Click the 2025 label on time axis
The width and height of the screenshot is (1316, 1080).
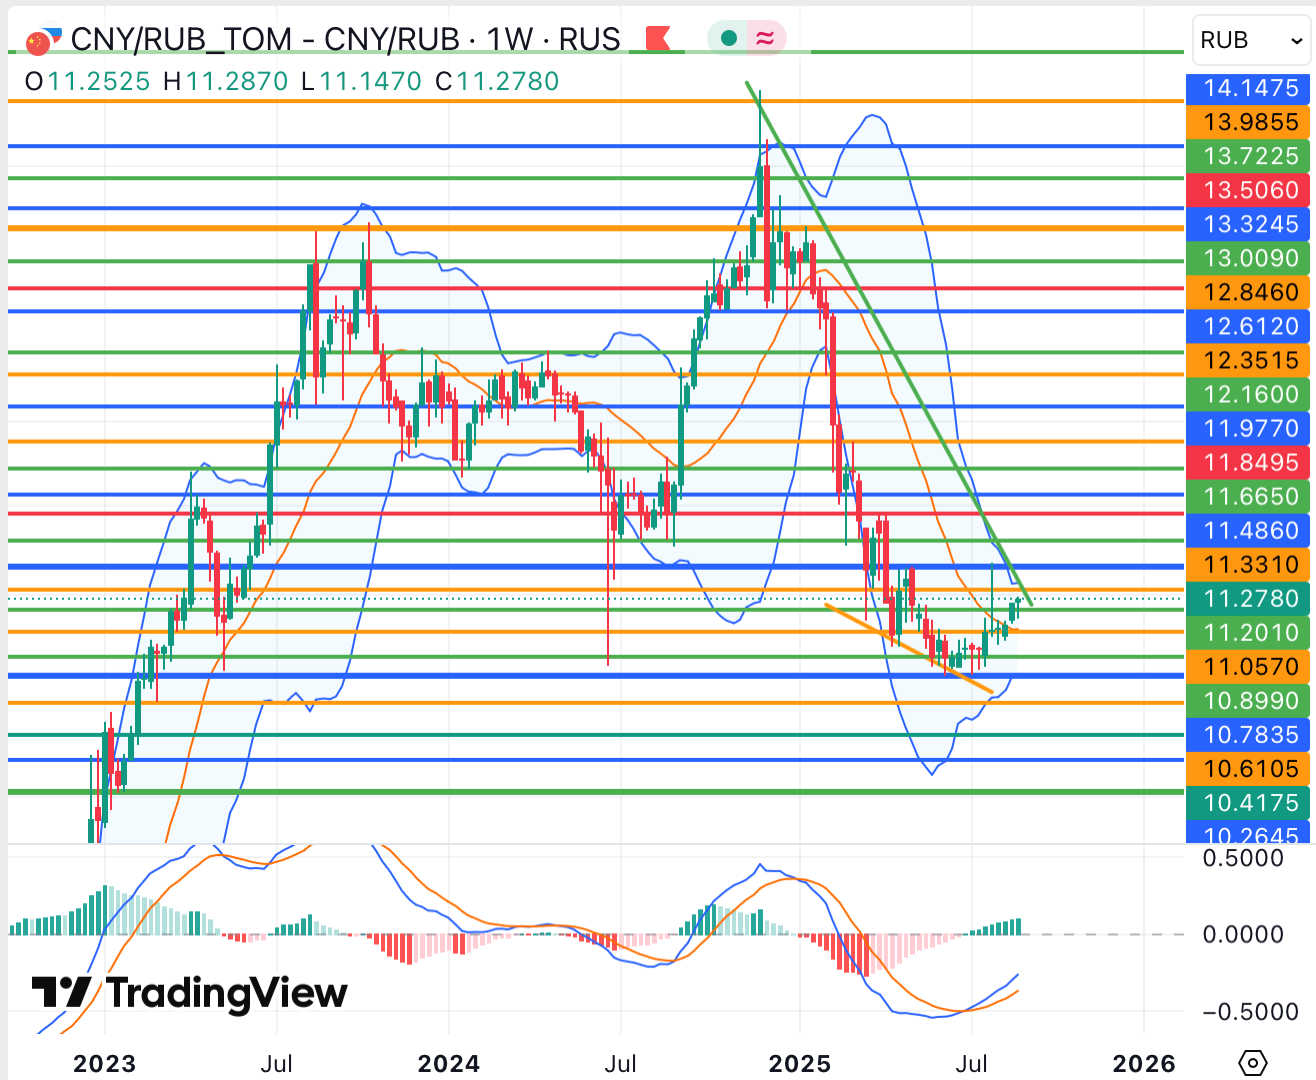pyautogui.click(x=800, y=1063)
